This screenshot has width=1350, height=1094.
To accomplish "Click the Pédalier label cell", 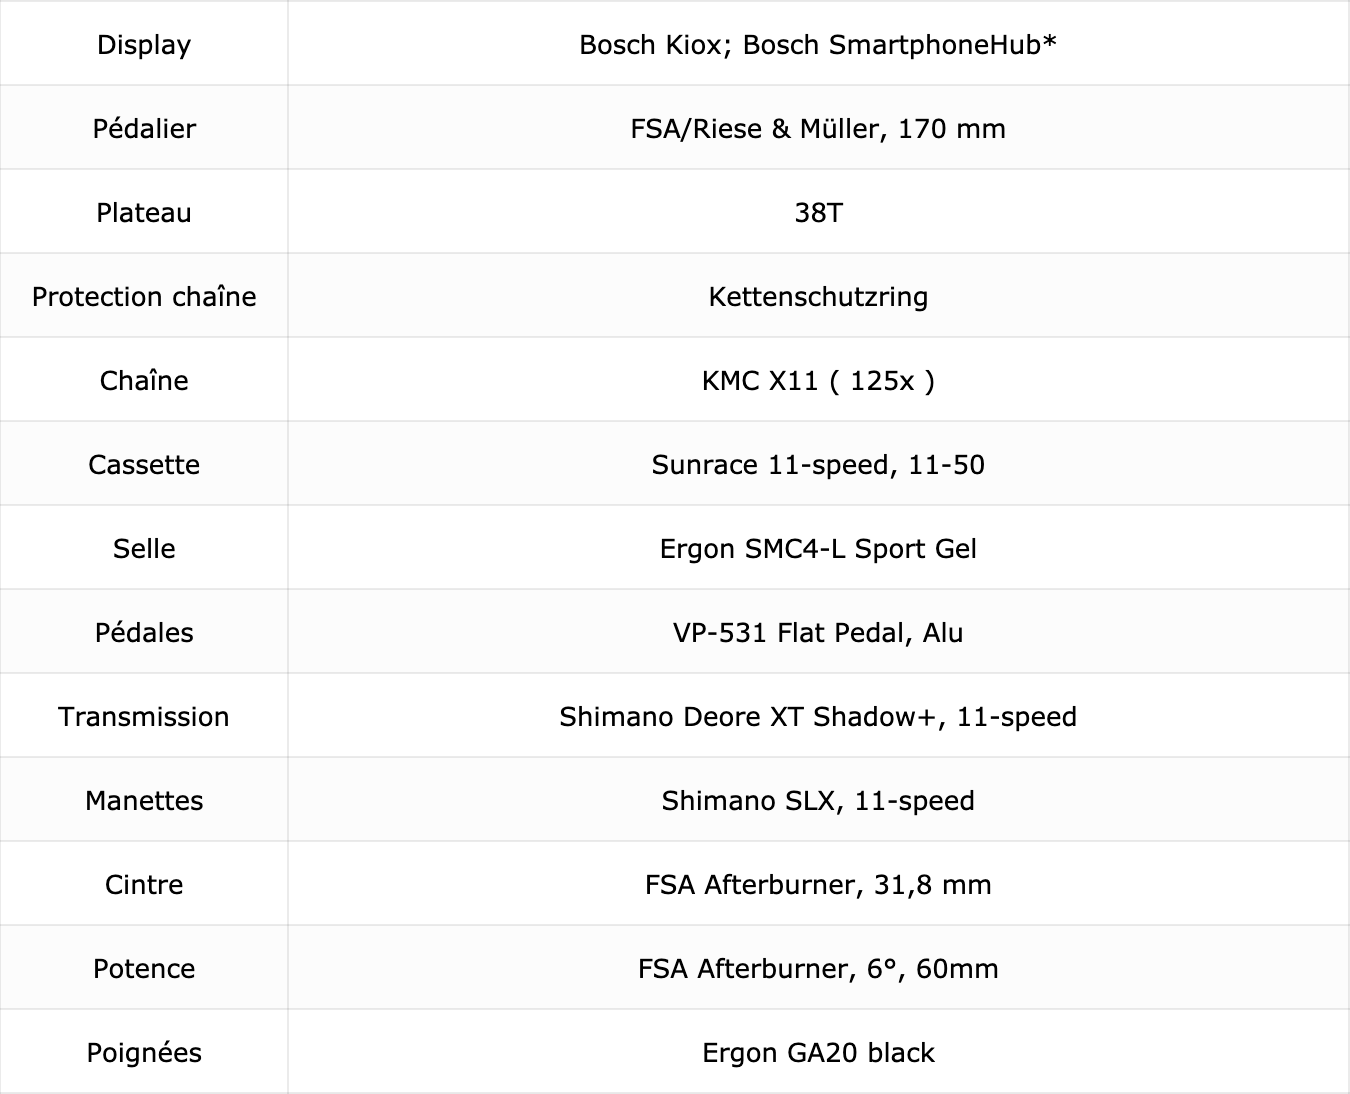I will tap(144, 127).
